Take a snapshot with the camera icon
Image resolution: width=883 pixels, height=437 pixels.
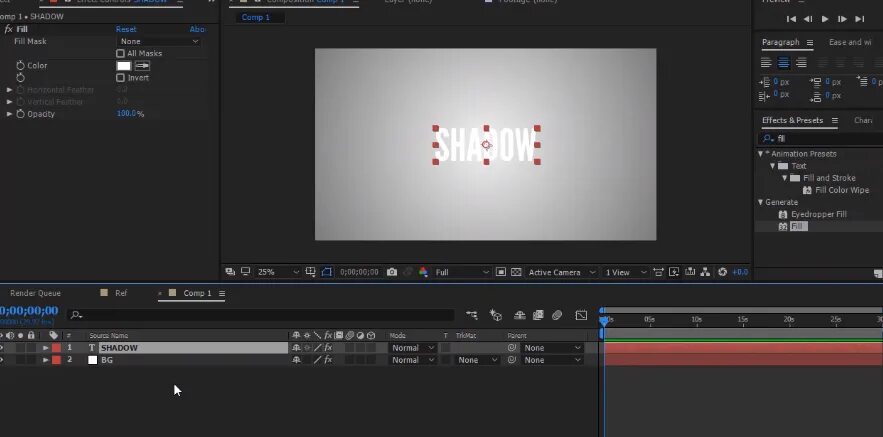392,272
